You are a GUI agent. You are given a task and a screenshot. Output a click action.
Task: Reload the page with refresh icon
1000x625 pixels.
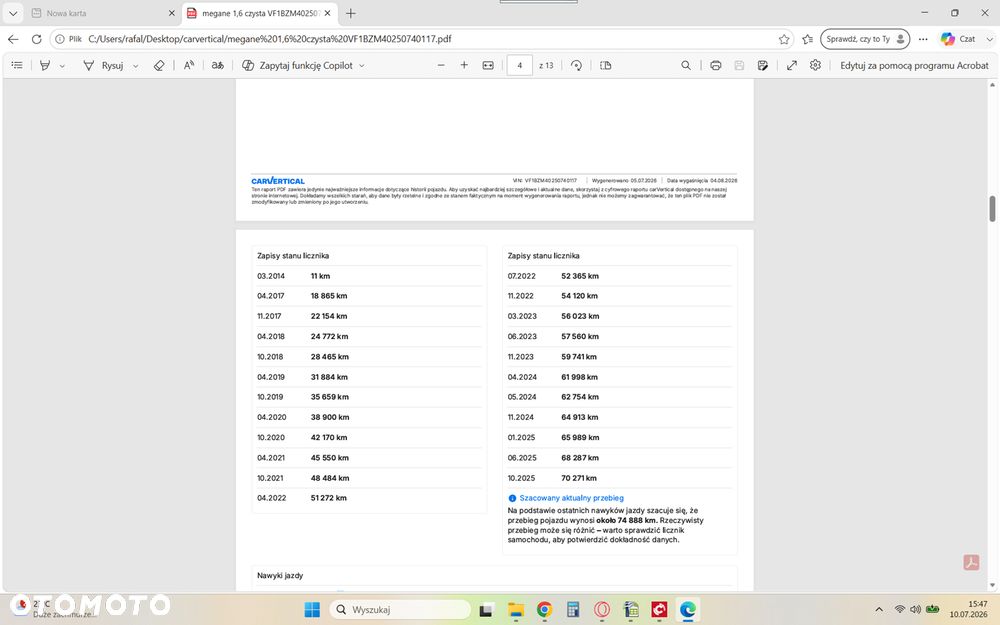36,39
